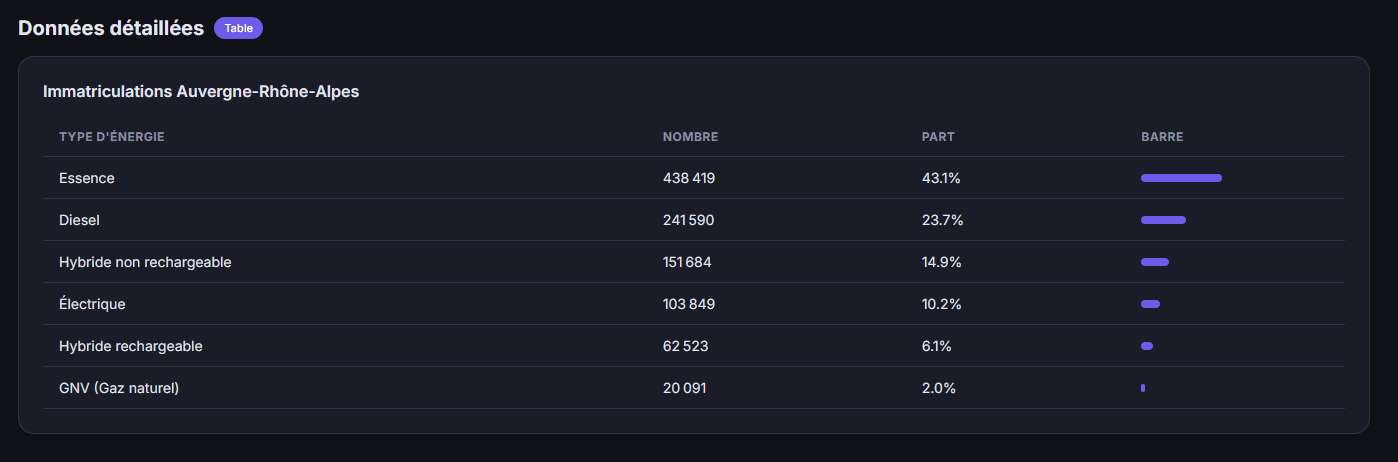Click the 6.1% share value
This screenshot has height=462, width=1398.
[x=937, y=346]
